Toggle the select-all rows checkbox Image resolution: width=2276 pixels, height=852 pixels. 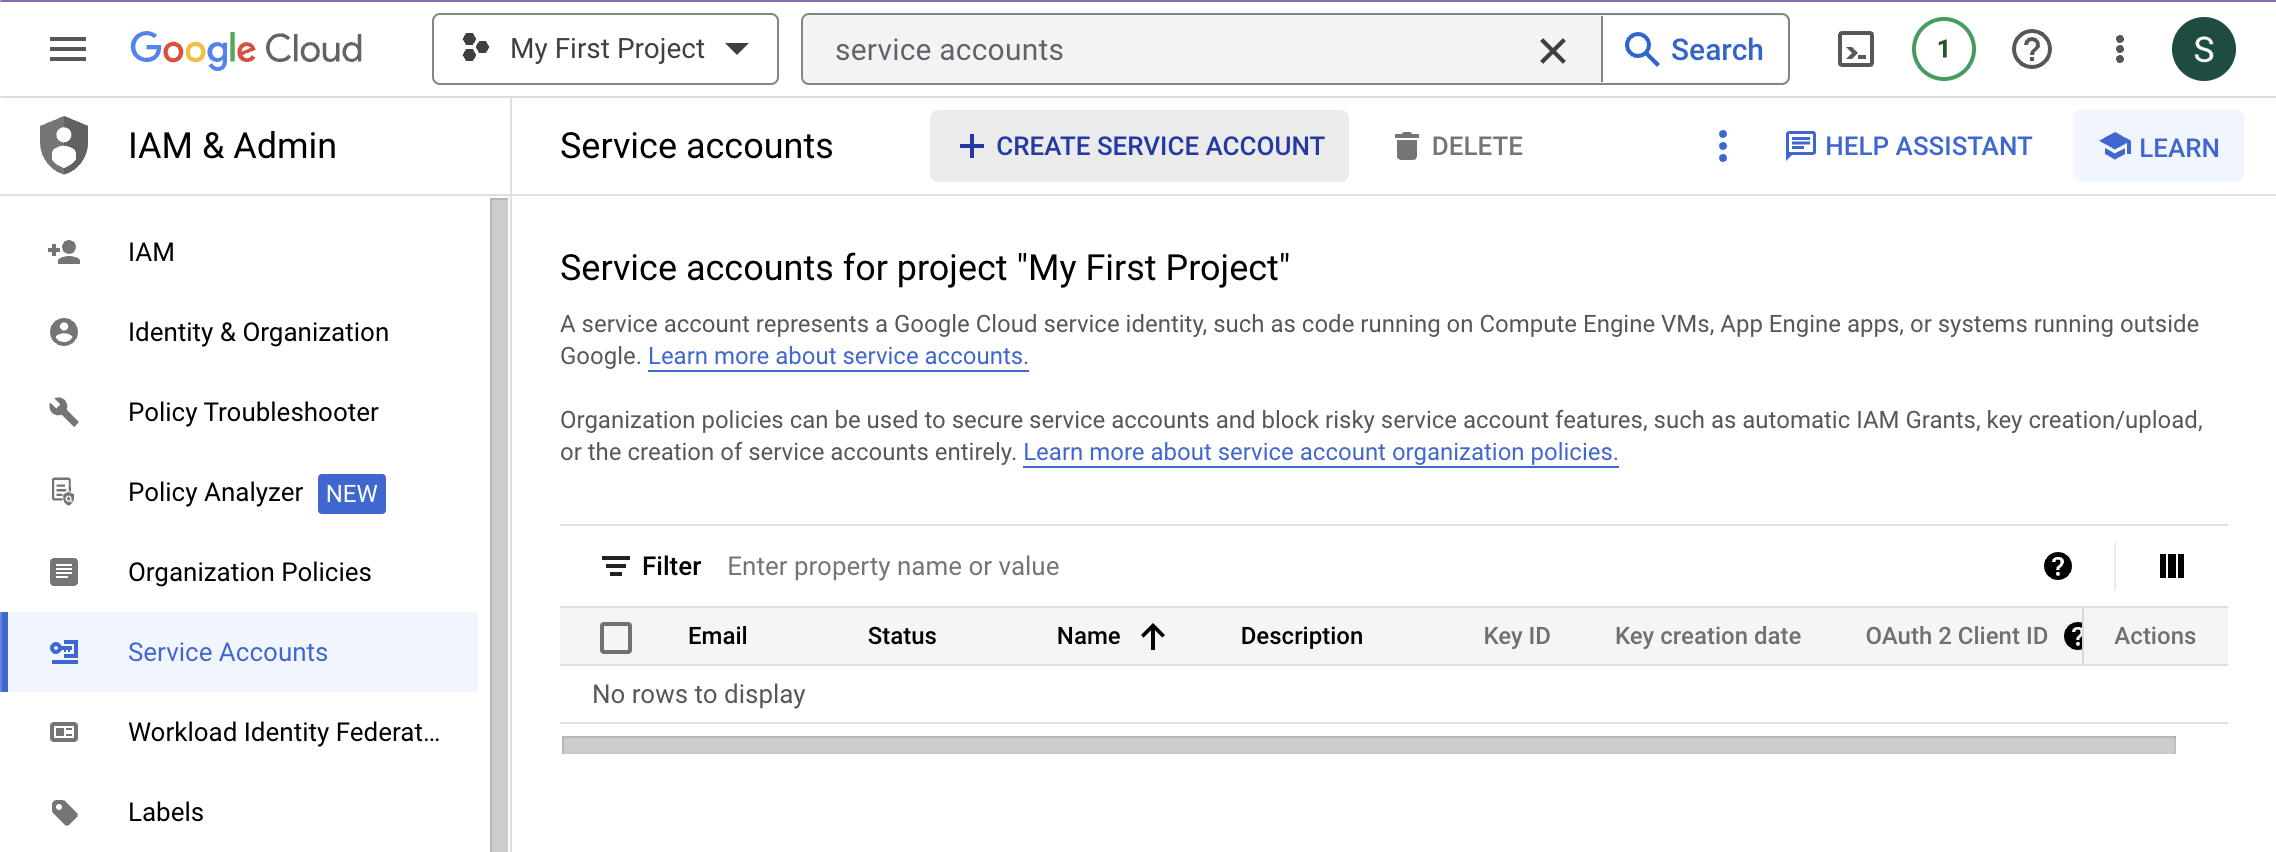pos(616,637)
